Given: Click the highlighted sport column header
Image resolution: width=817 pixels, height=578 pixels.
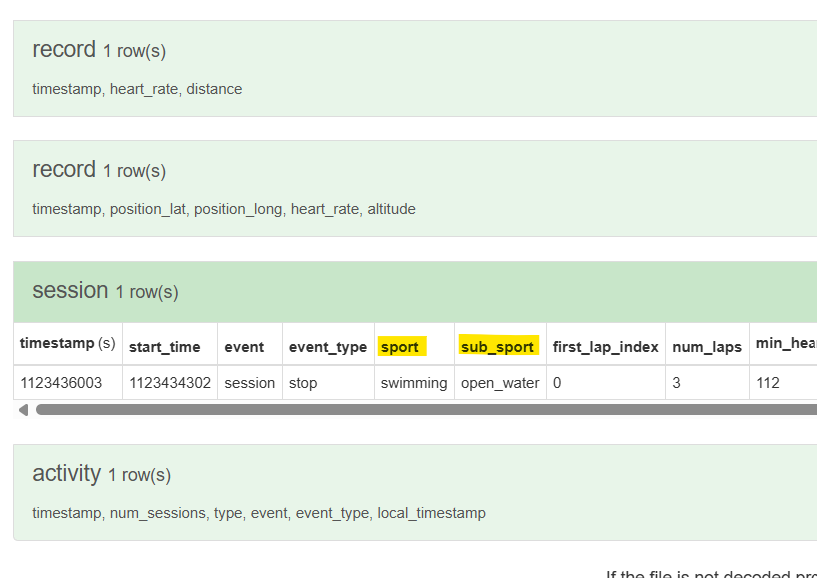Looking at the screenshot, I should (x=400, y=347).
